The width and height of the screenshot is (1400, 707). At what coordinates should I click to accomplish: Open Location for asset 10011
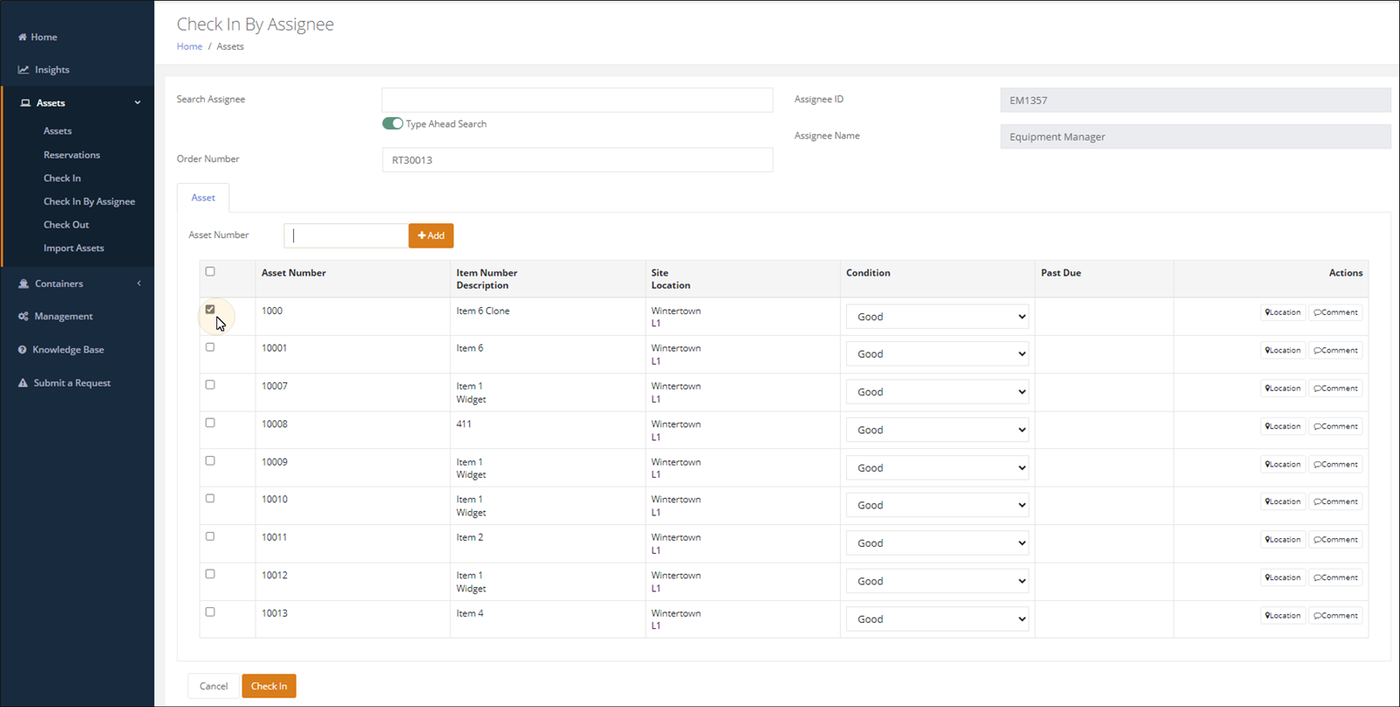tap(1282, 540)
